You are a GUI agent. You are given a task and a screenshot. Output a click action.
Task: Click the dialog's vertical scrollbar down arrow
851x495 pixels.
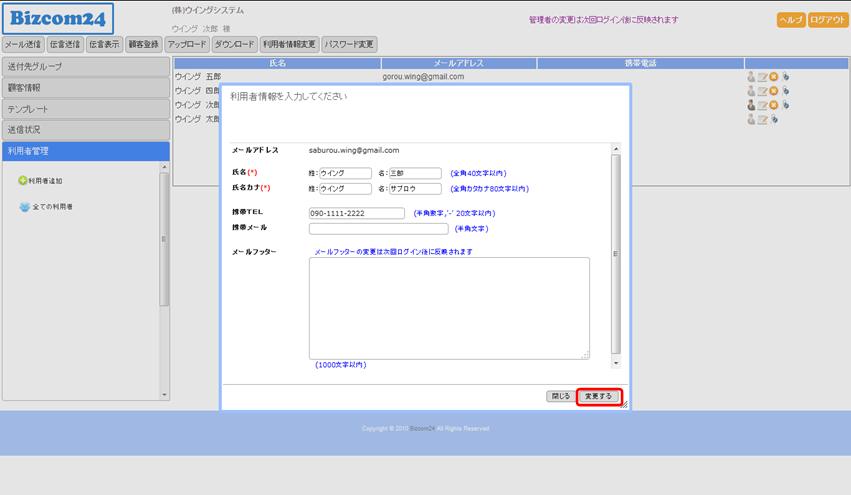click(x=616, y=363)
